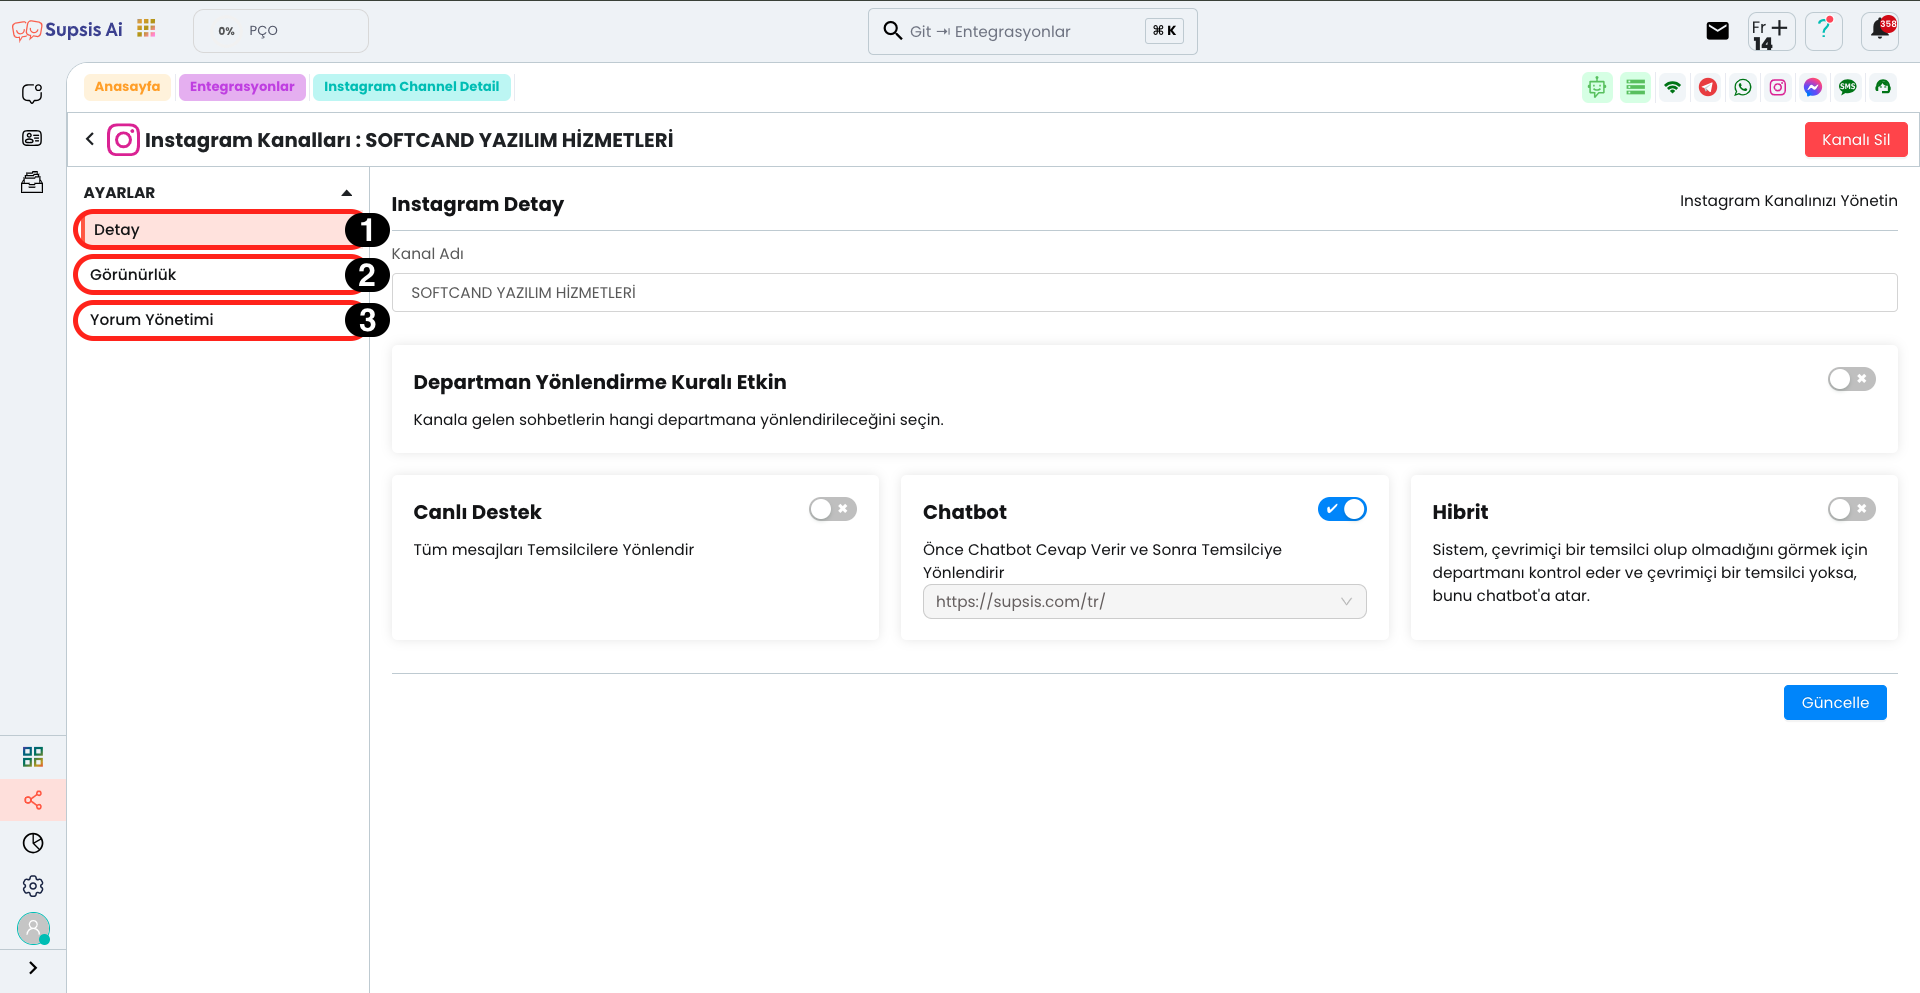Open the Instagram channel icon in top bar

click(1778, 87)
